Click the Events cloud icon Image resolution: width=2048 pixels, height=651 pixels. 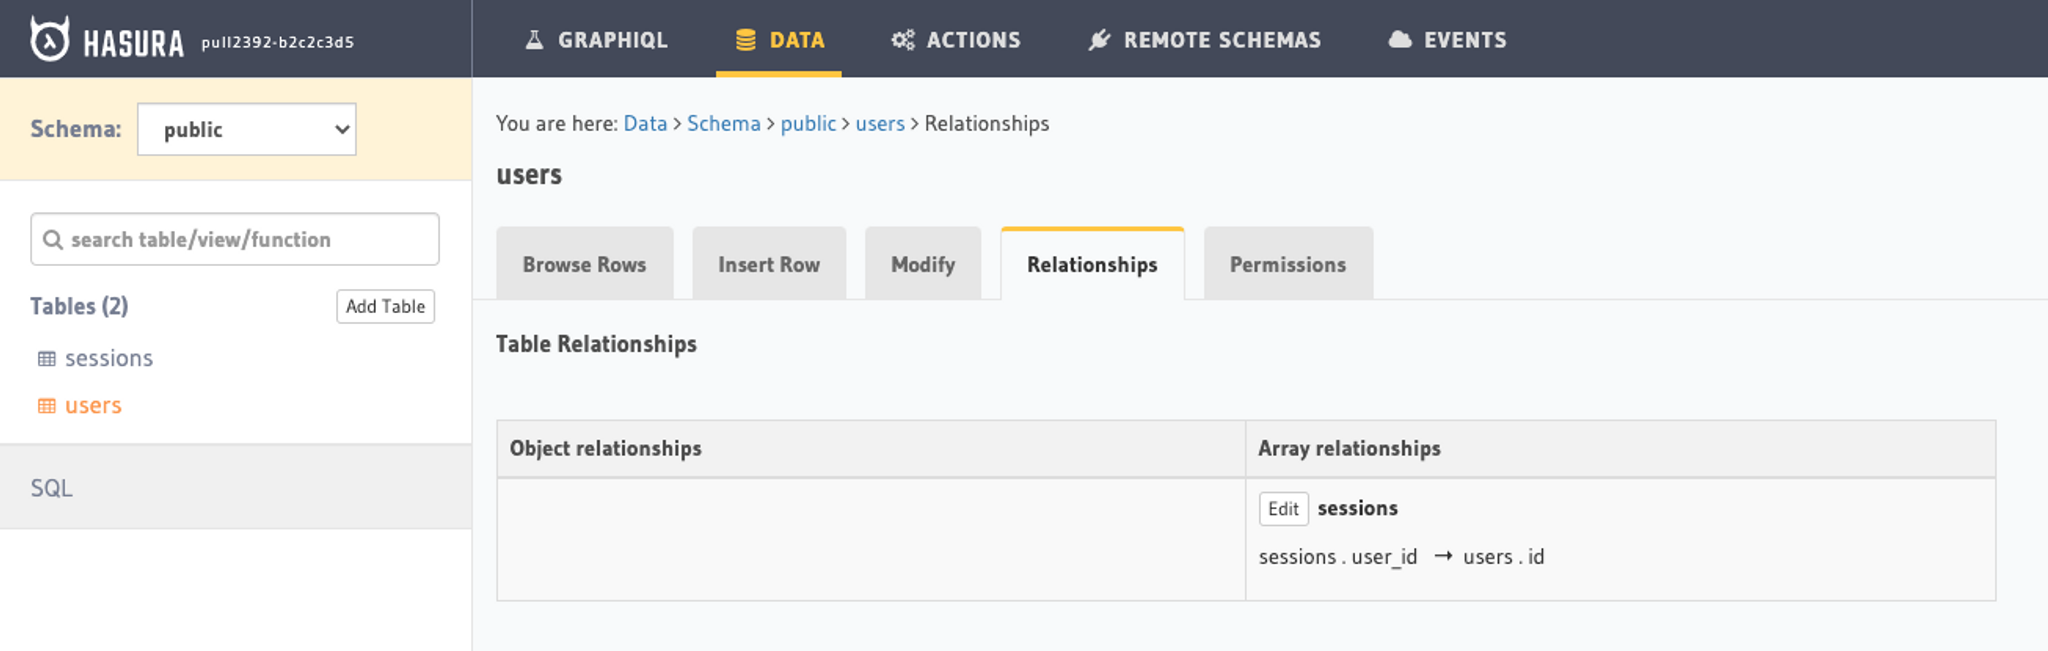click(x=1400, y=40)
